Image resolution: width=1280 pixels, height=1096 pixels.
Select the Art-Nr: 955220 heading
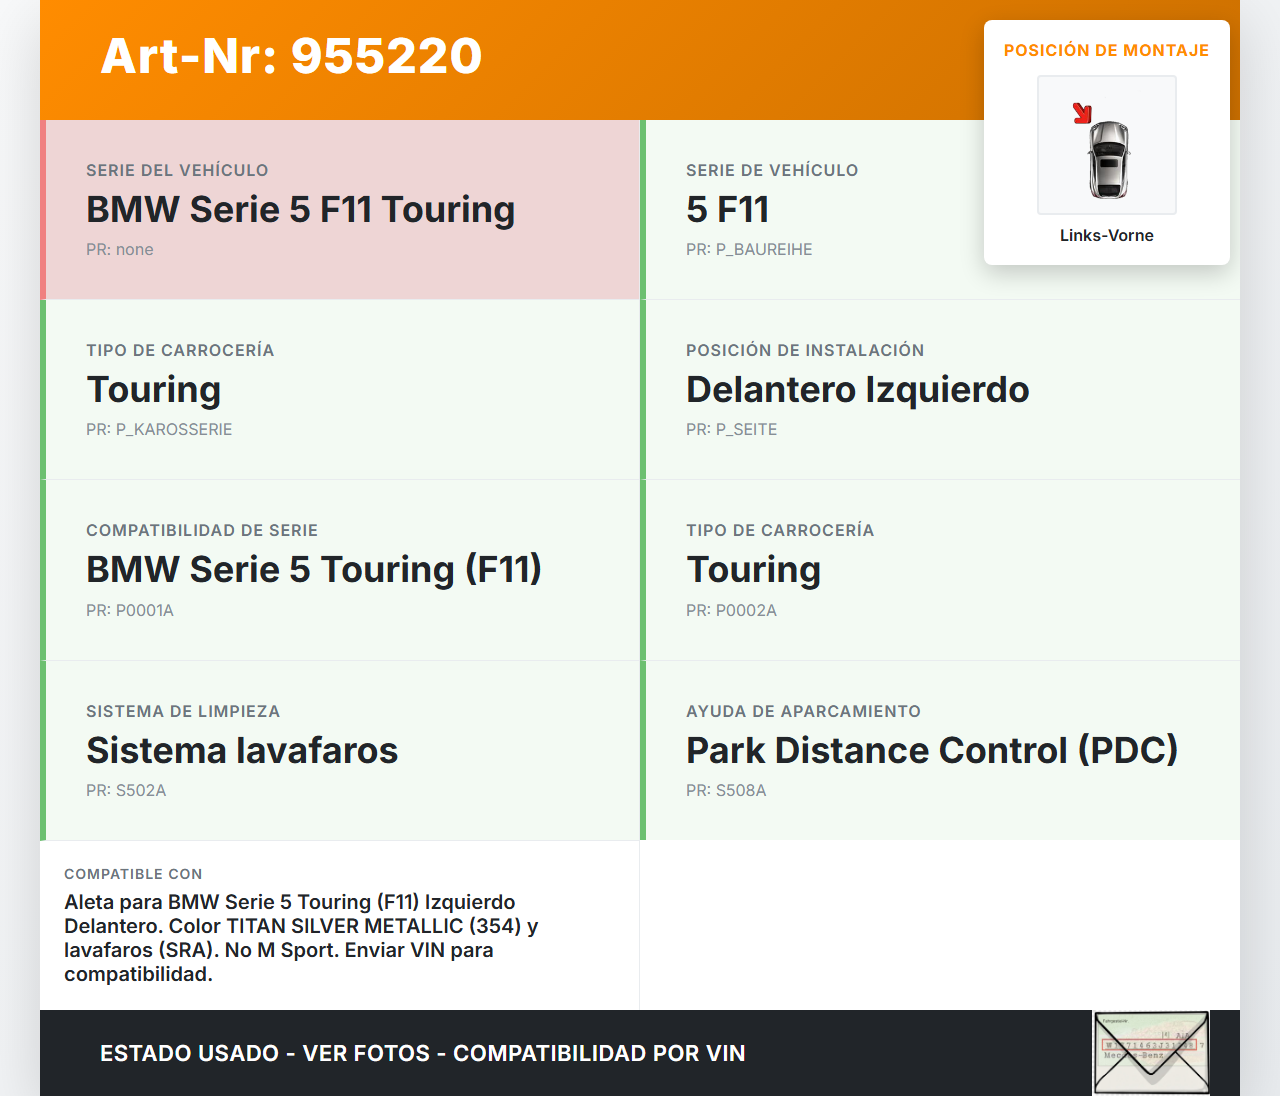click(x=291, y=56)
